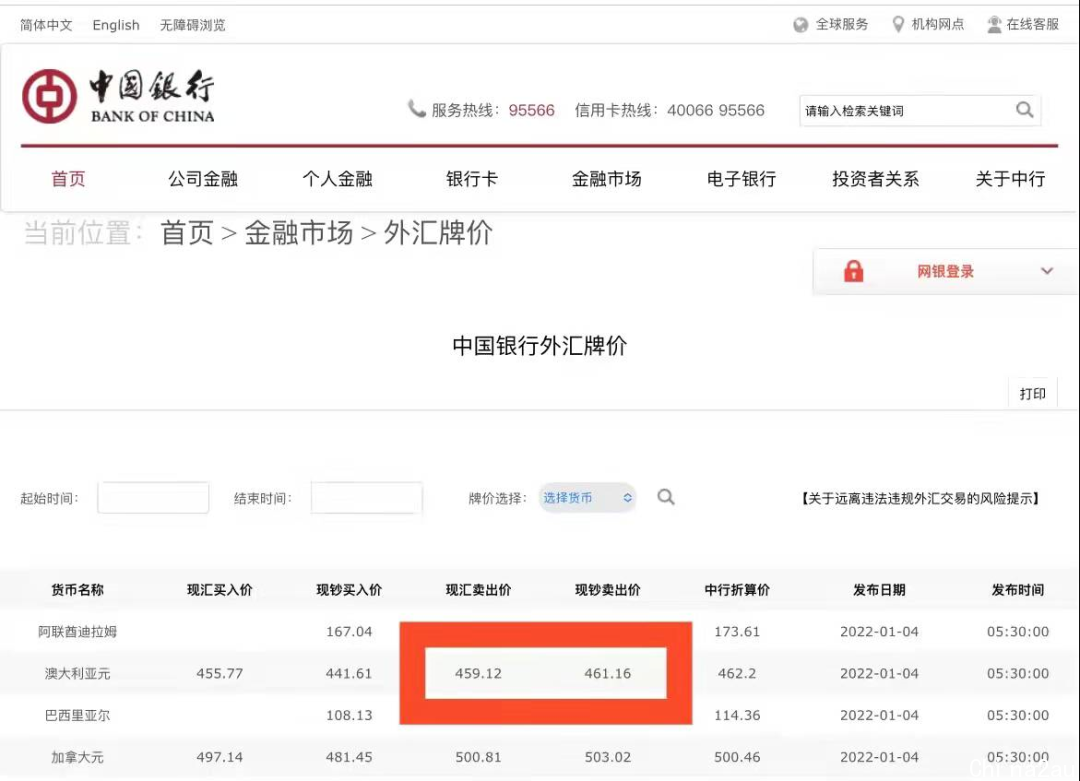Click the magnifier icon beside the currency selector
This screenshot has height=781, width=1080.
point(665,497)
